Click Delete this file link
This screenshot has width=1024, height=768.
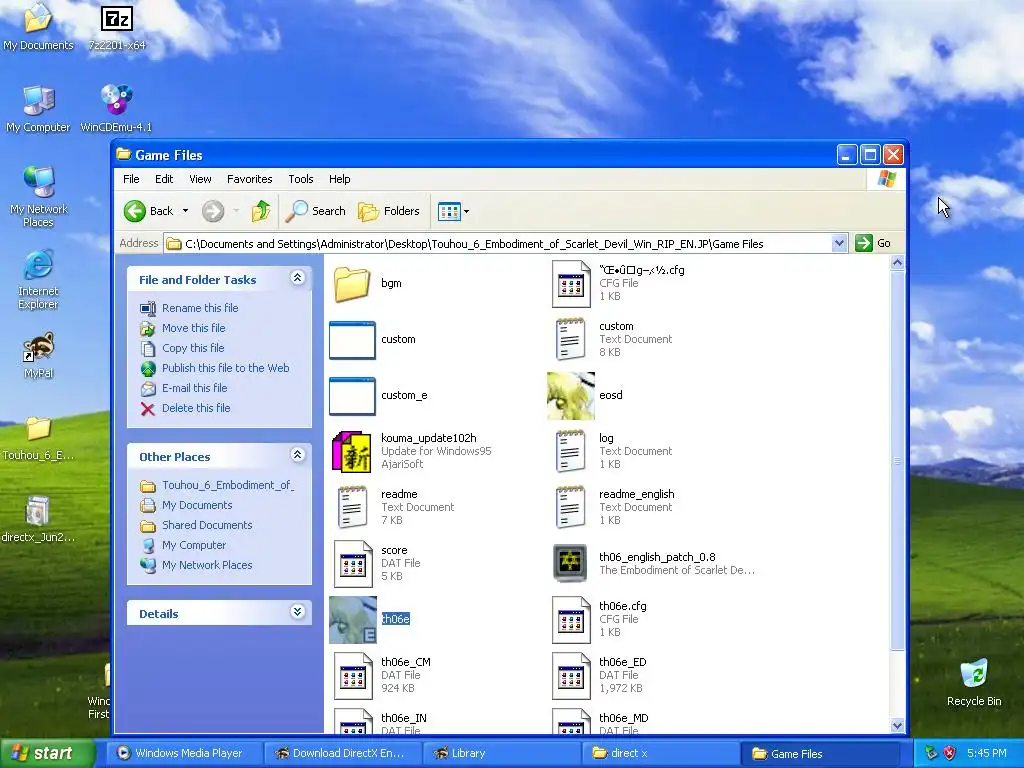(x=196, y=408)
